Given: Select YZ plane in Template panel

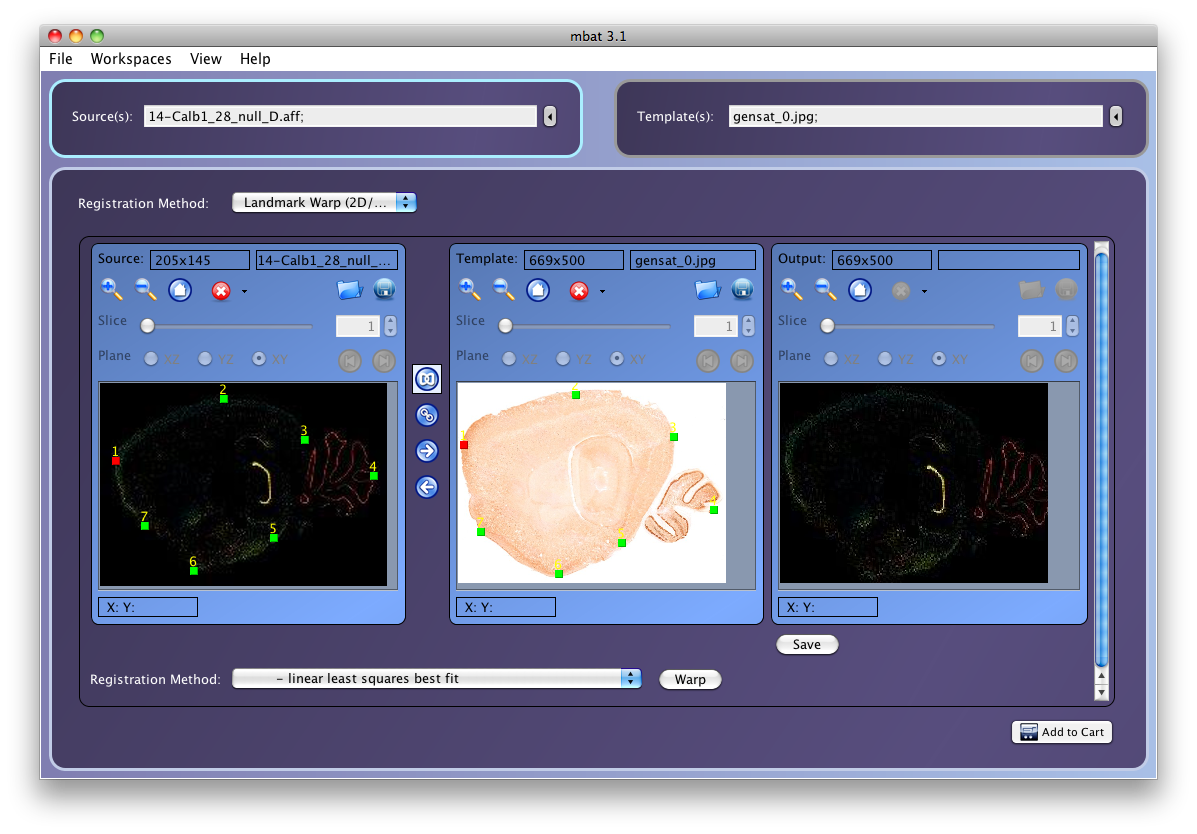Looking at the screenshot, I should tap(563, 358).
